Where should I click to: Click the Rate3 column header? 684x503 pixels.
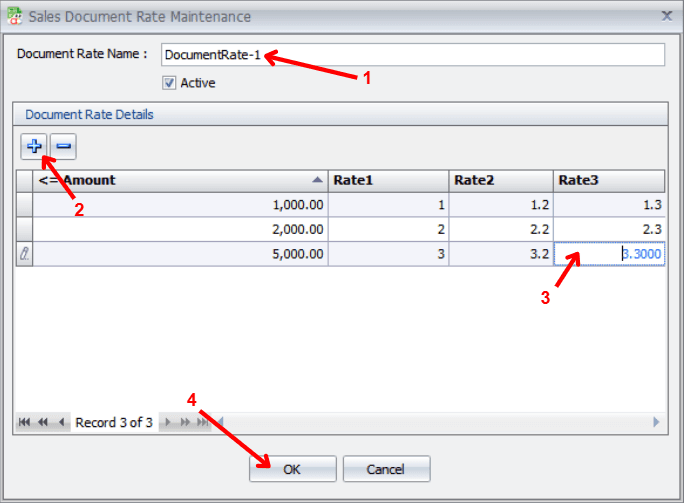(608, 180)
